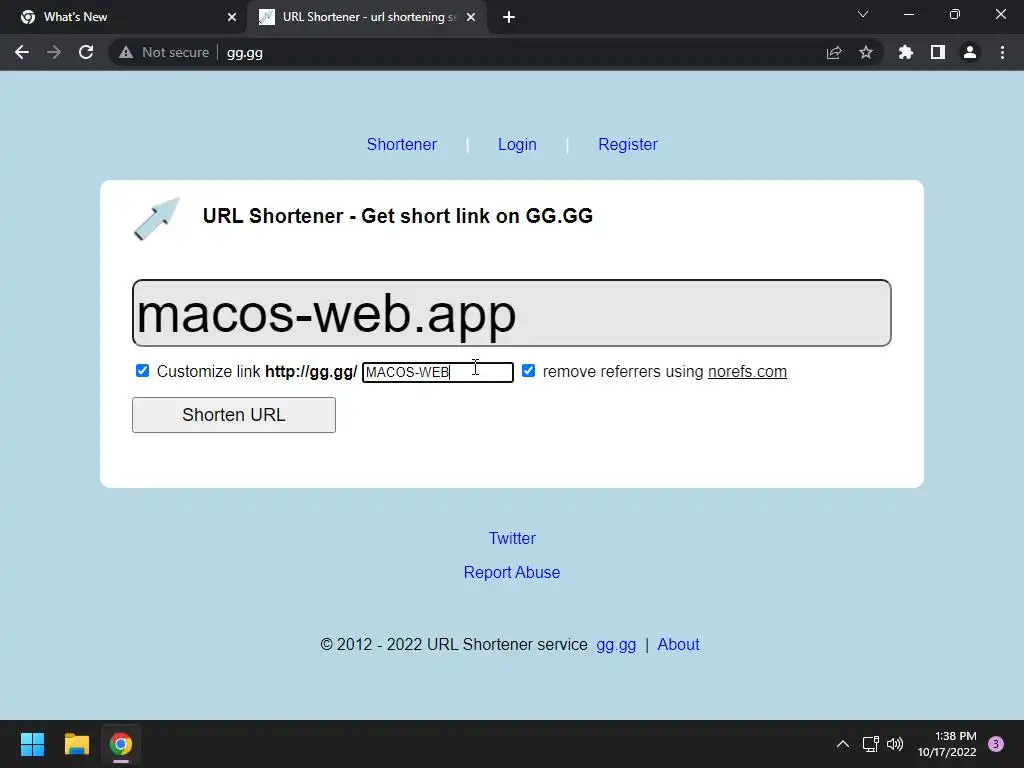Open a new tab with plus button
This screenshot has width=1024, height=768.
(x=509, y=17)
